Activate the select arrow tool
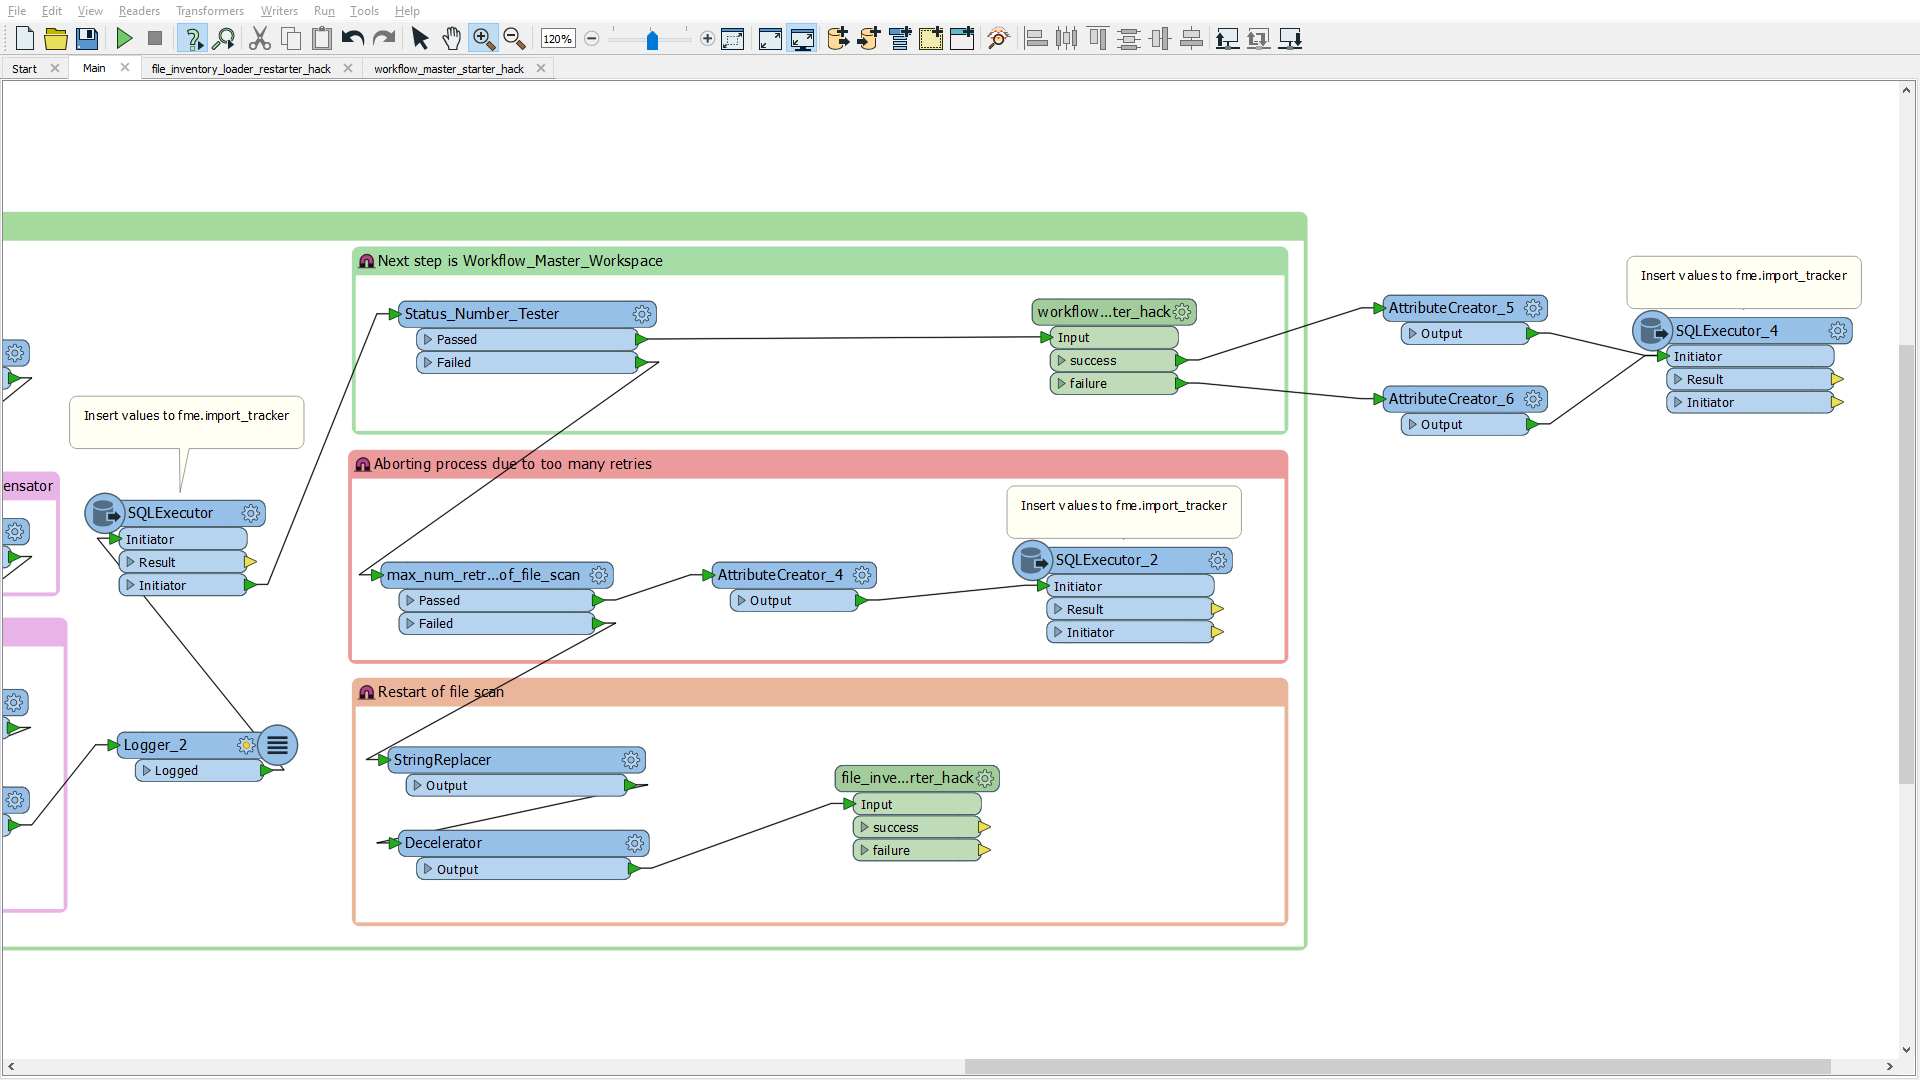 [x=420, y=39]
